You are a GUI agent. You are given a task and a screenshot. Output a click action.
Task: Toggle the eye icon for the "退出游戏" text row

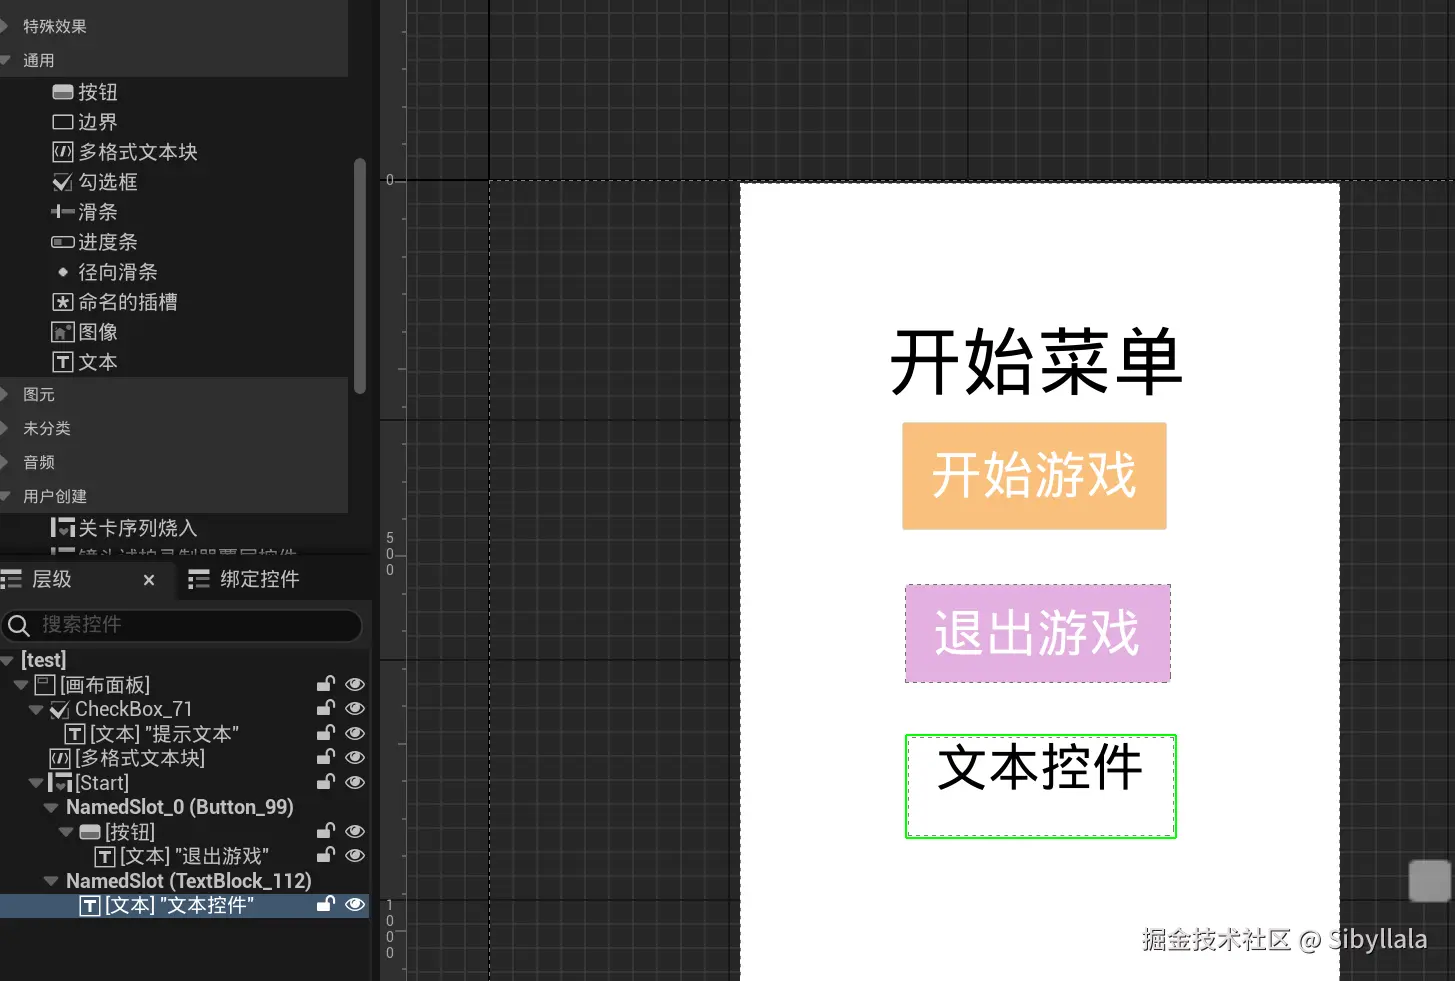click(x=355, y=855)
